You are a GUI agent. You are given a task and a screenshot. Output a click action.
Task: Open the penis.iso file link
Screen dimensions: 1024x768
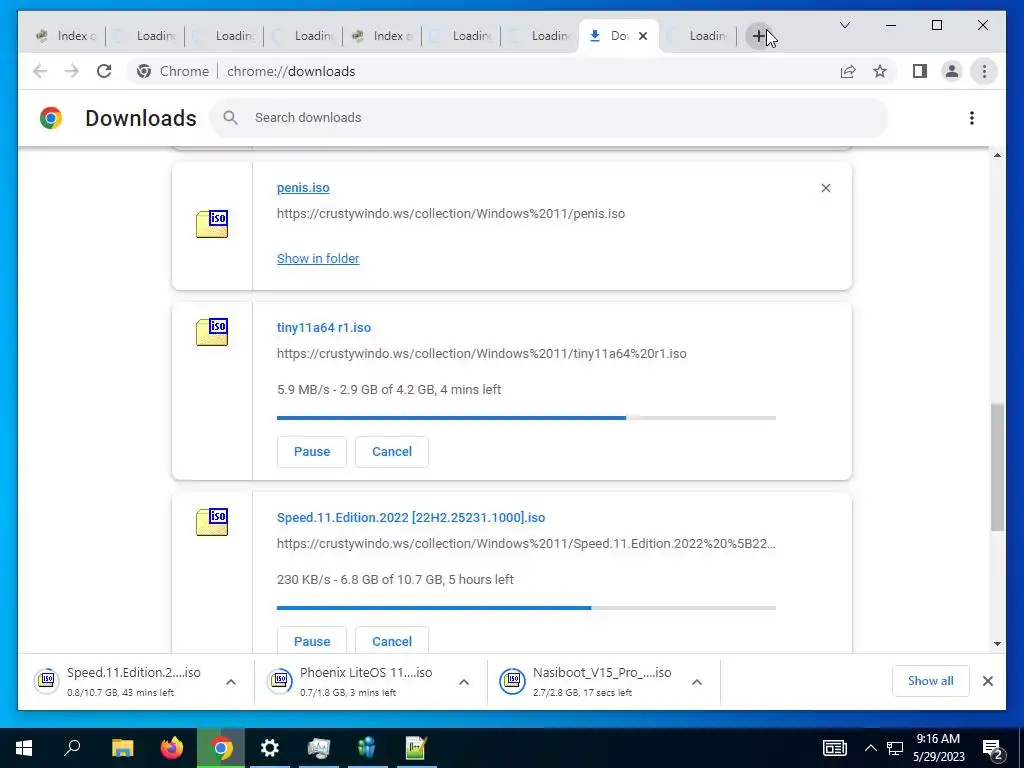coord(303,188)
